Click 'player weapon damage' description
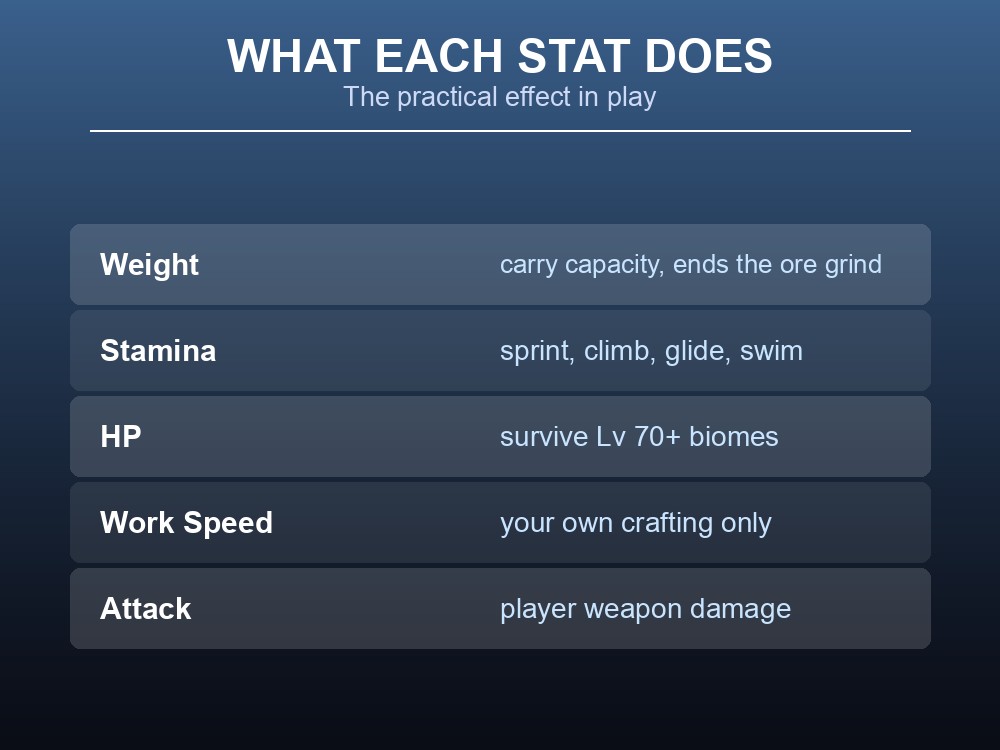Screen dimensions: 1000x750 pyautogui.click(x=645, y=608)
